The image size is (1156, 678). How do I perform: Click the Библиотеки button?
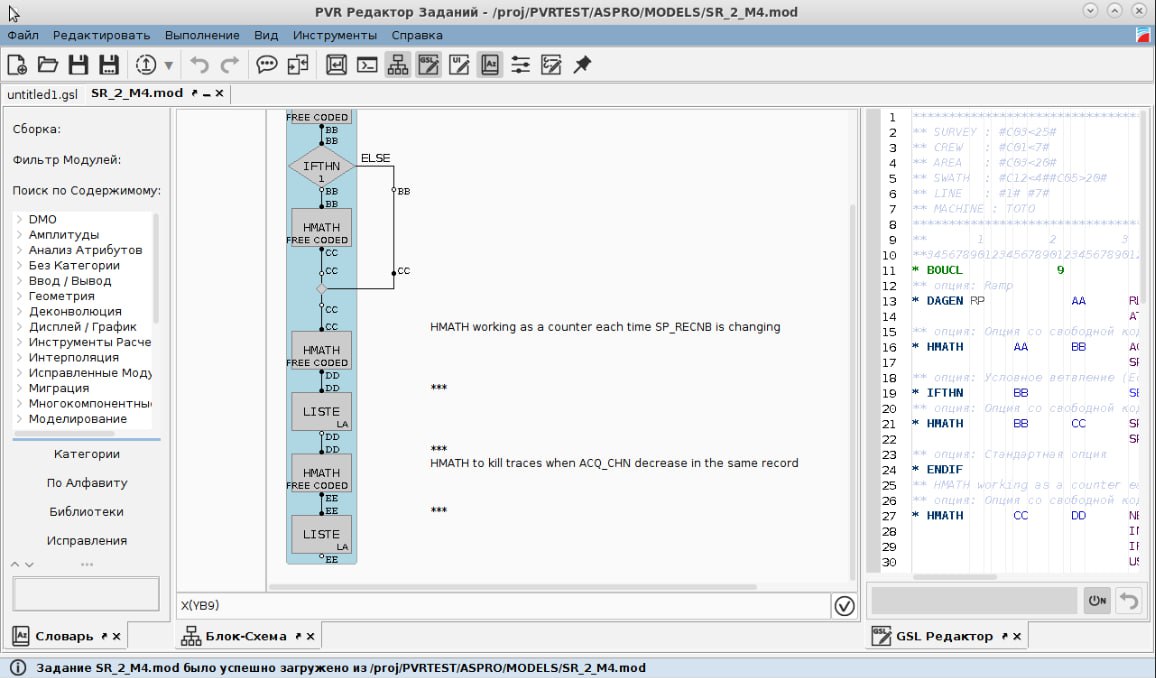click(86, 512)
